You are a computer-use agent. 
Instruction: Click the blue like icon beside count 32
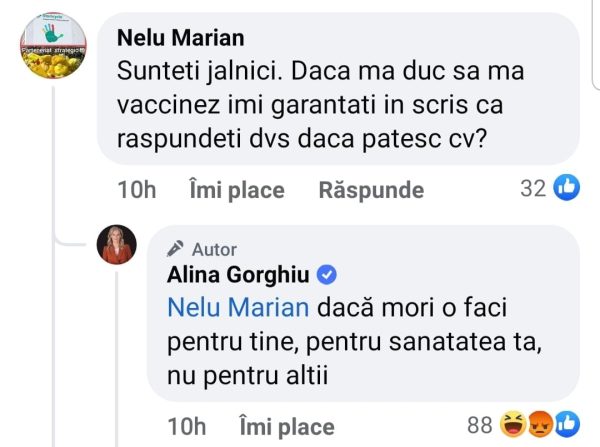[566, 187]
